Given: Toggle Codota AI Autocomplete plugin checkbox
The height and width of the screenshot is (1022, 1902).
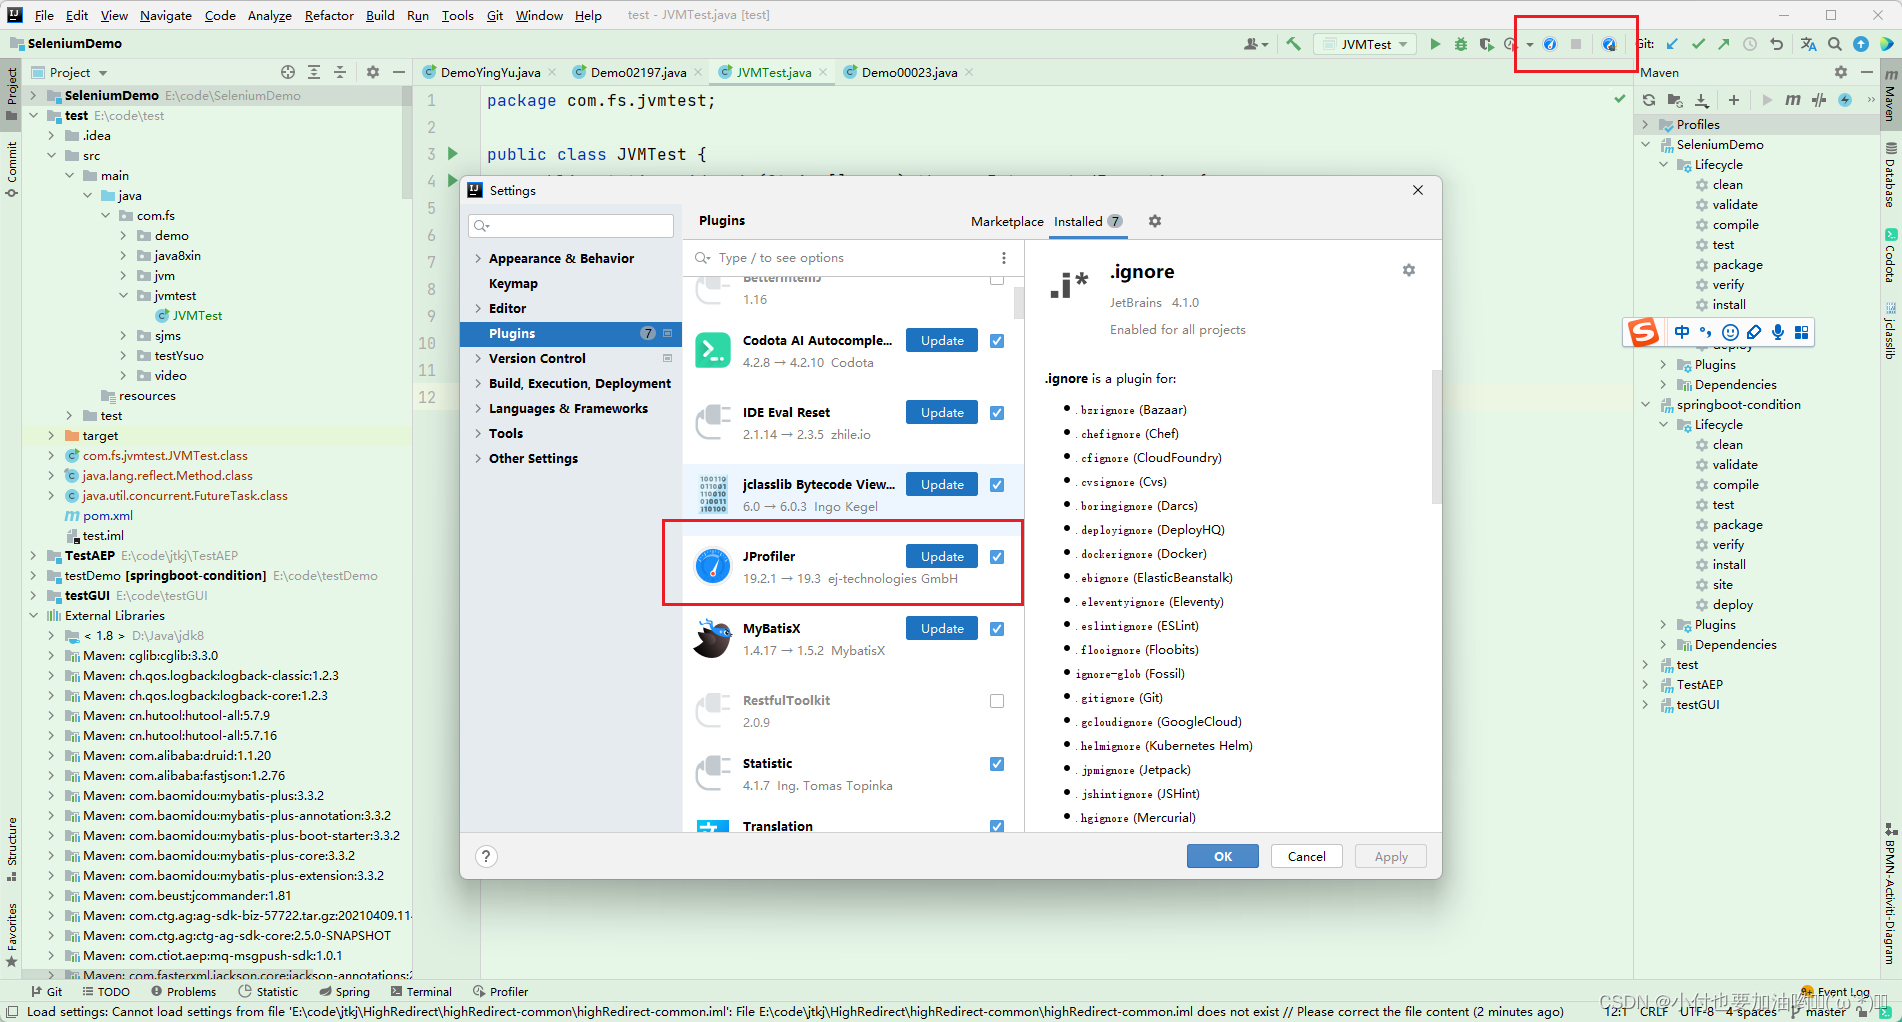Looking at the screenshot, I should pos(997,341).
